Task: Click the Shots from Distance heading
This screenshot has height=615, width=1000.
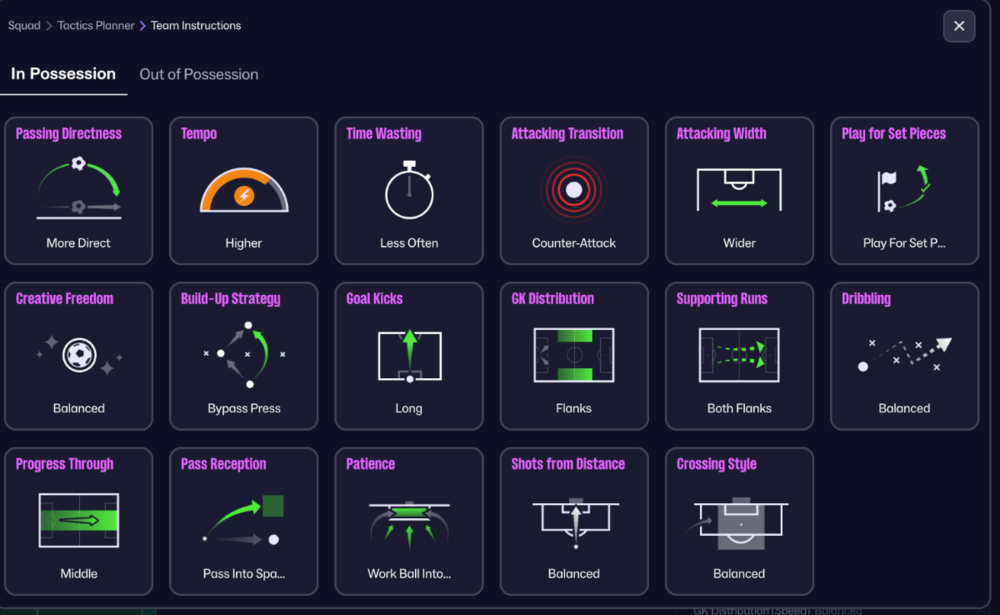Action: (x=568, y=464)
